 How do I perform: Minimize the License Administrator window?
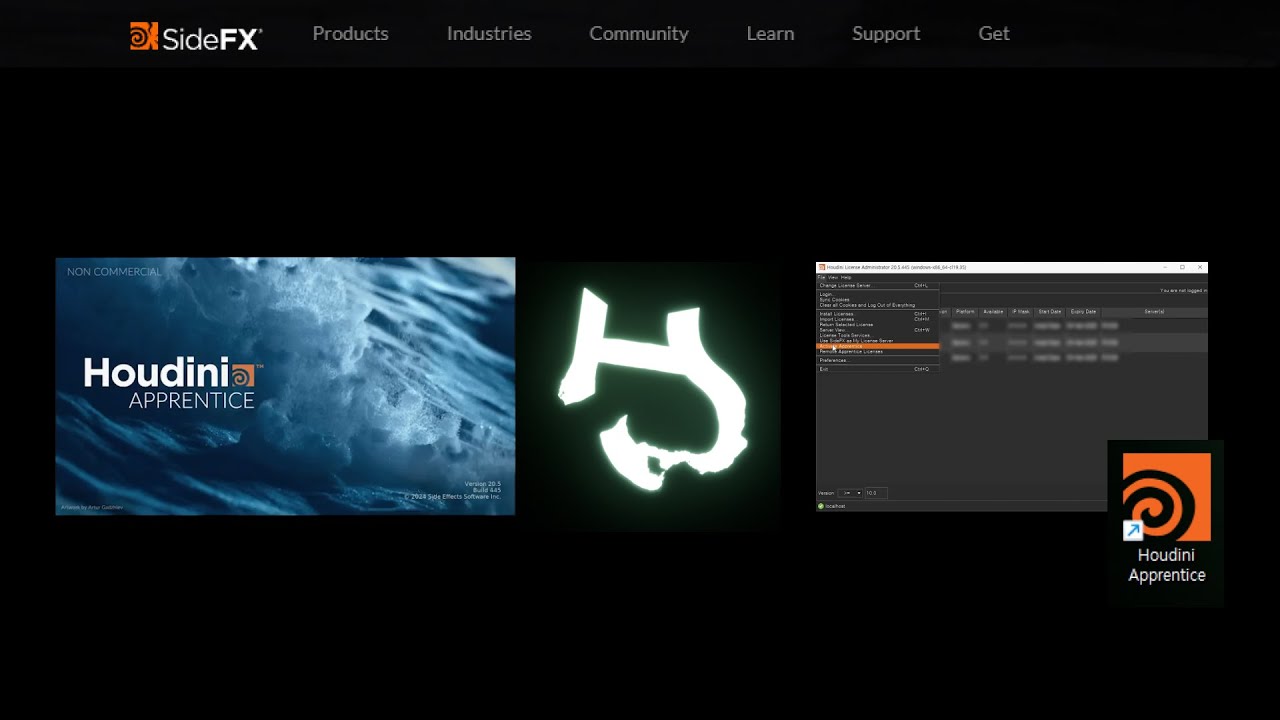tap(1165, 267)
